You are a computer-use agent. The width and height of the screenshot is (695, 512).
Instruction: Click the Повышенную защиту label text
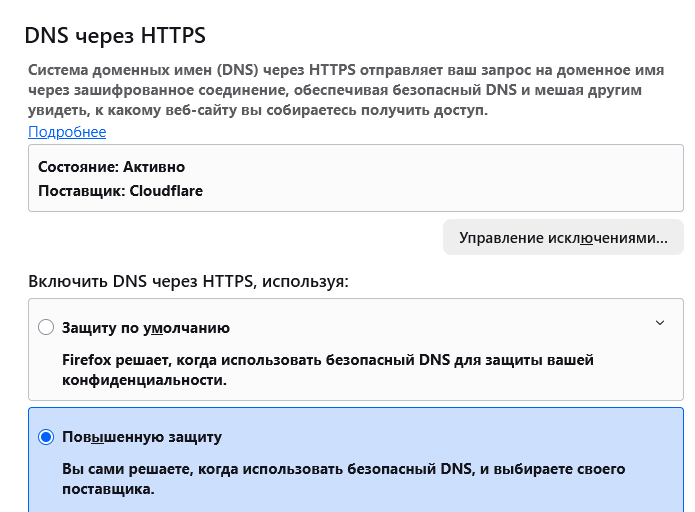142,437
